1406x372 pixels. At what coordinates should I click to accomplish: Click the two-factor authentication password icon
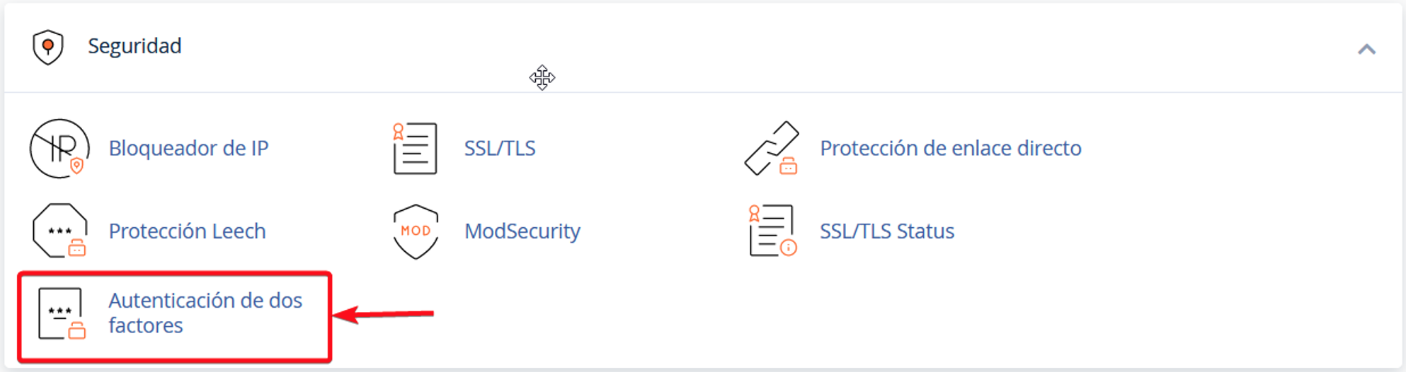[61, 314]
